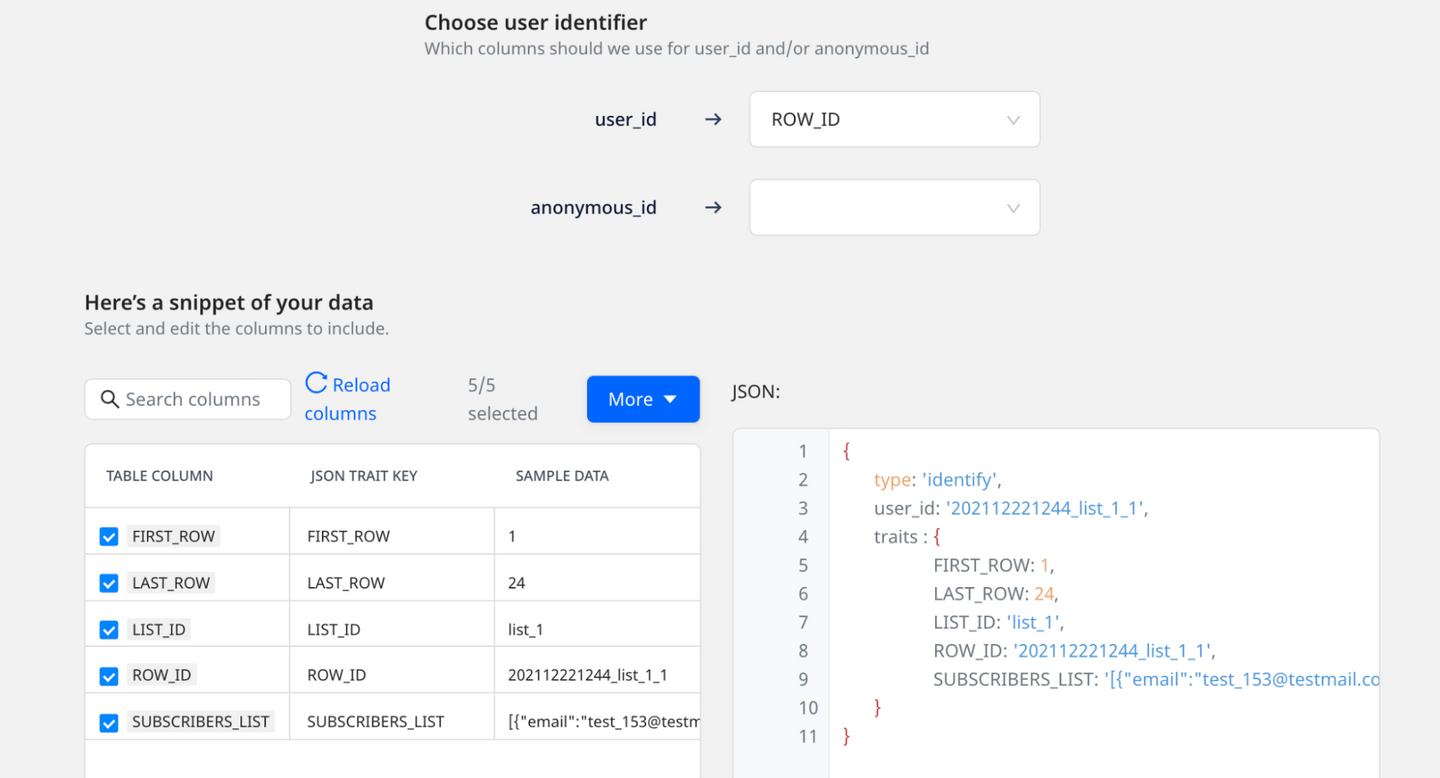Image resolution: width=1440 pixels, height=778 pixels.
Task: Uncheck the FIRST_ROW column checkbox
Action: click(x=108, y=536)
